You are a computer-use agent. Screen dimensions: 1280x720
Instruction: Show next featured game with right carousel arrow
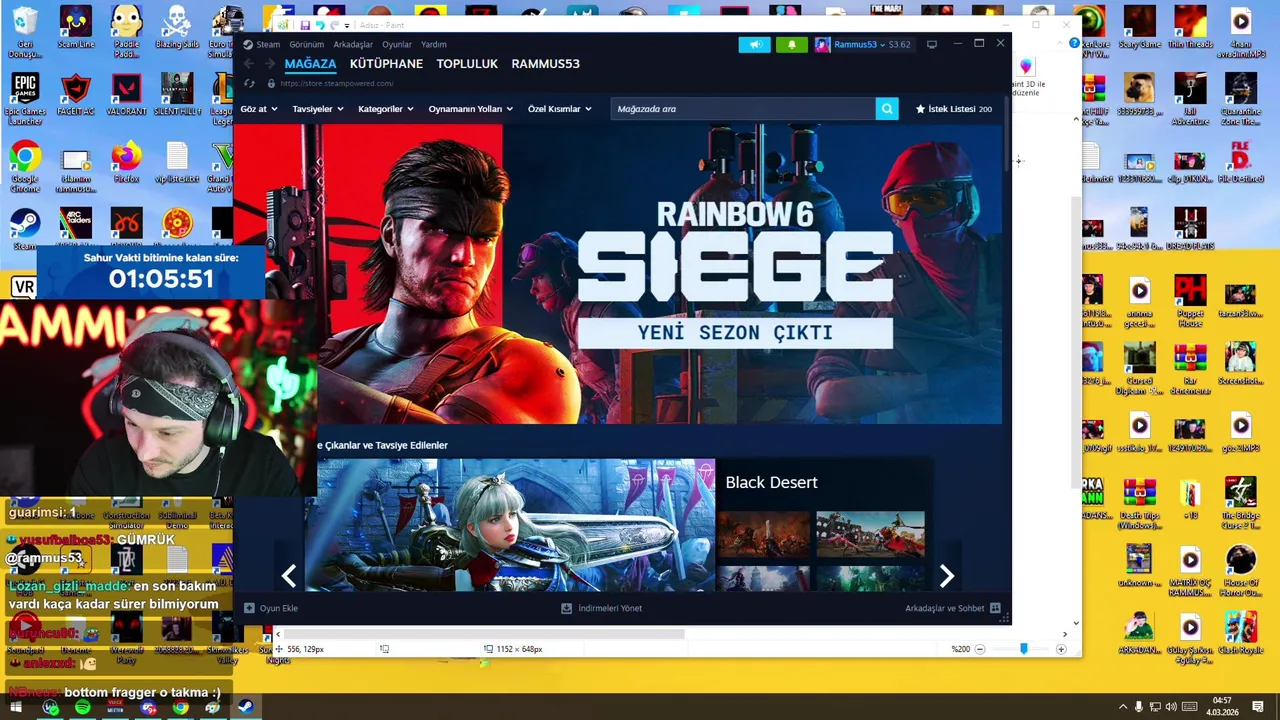coord(946,576)
